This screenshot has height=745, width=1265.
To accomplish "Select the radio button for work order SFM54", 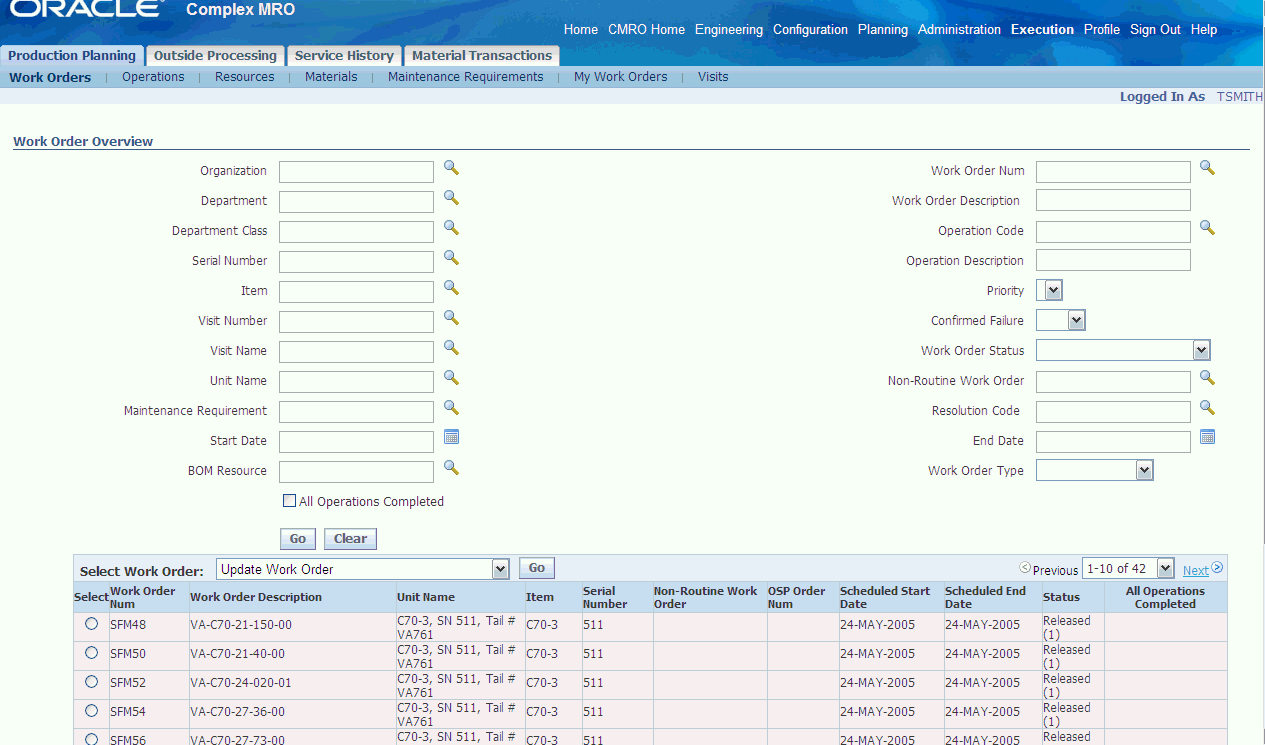I will click(91, 710).
